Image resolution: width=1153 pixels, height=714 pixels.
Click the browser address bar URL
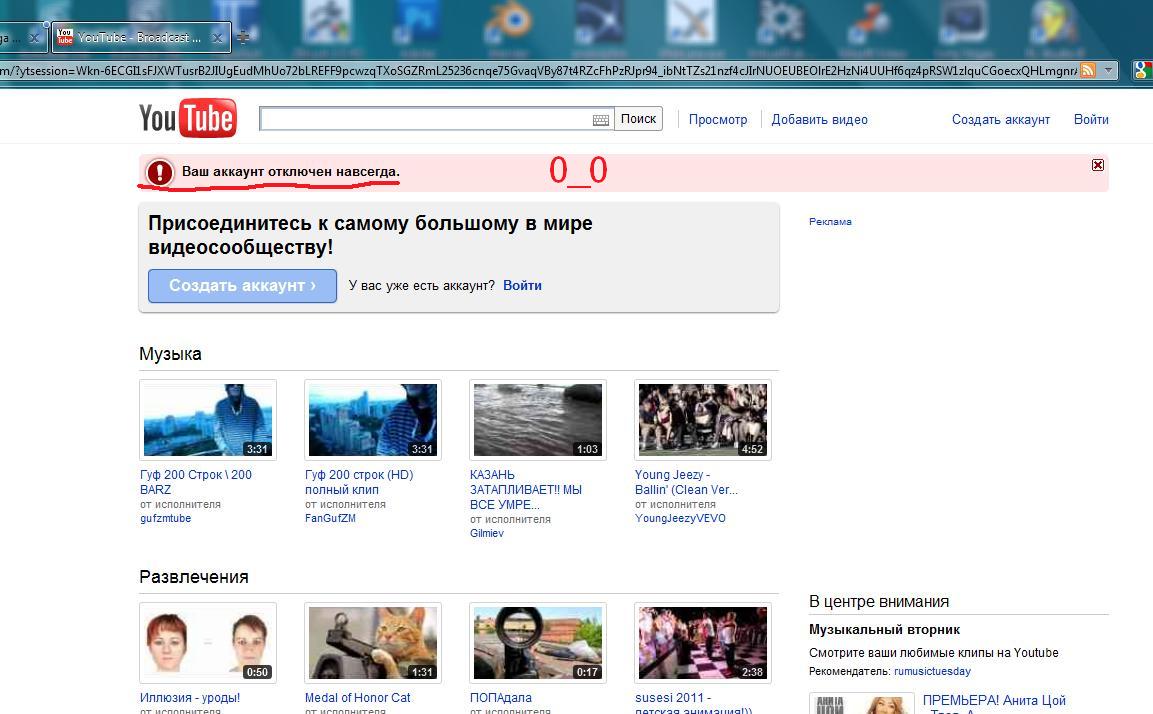(538, 71)
